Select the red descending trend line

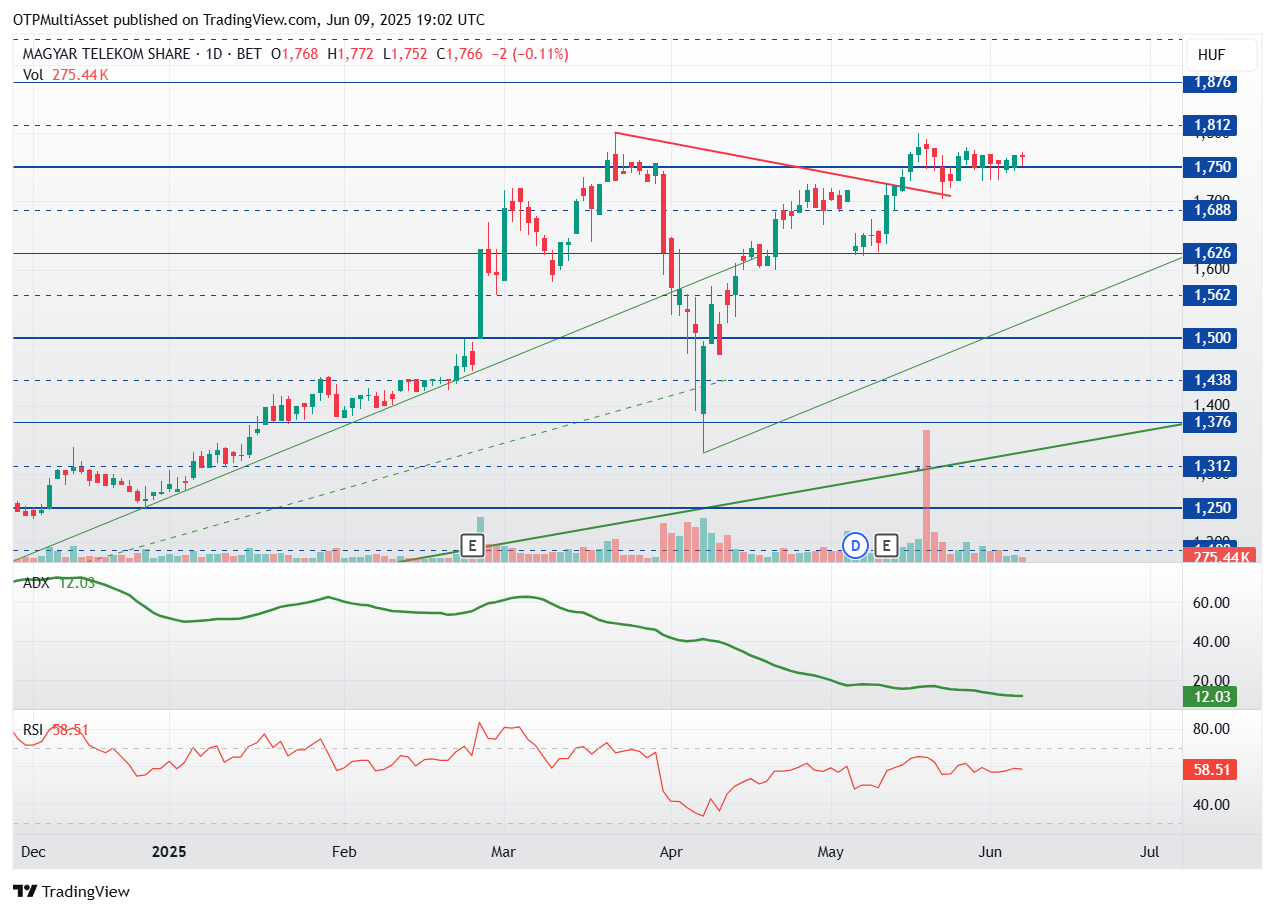pyautogui.click(x=782, y=164)
